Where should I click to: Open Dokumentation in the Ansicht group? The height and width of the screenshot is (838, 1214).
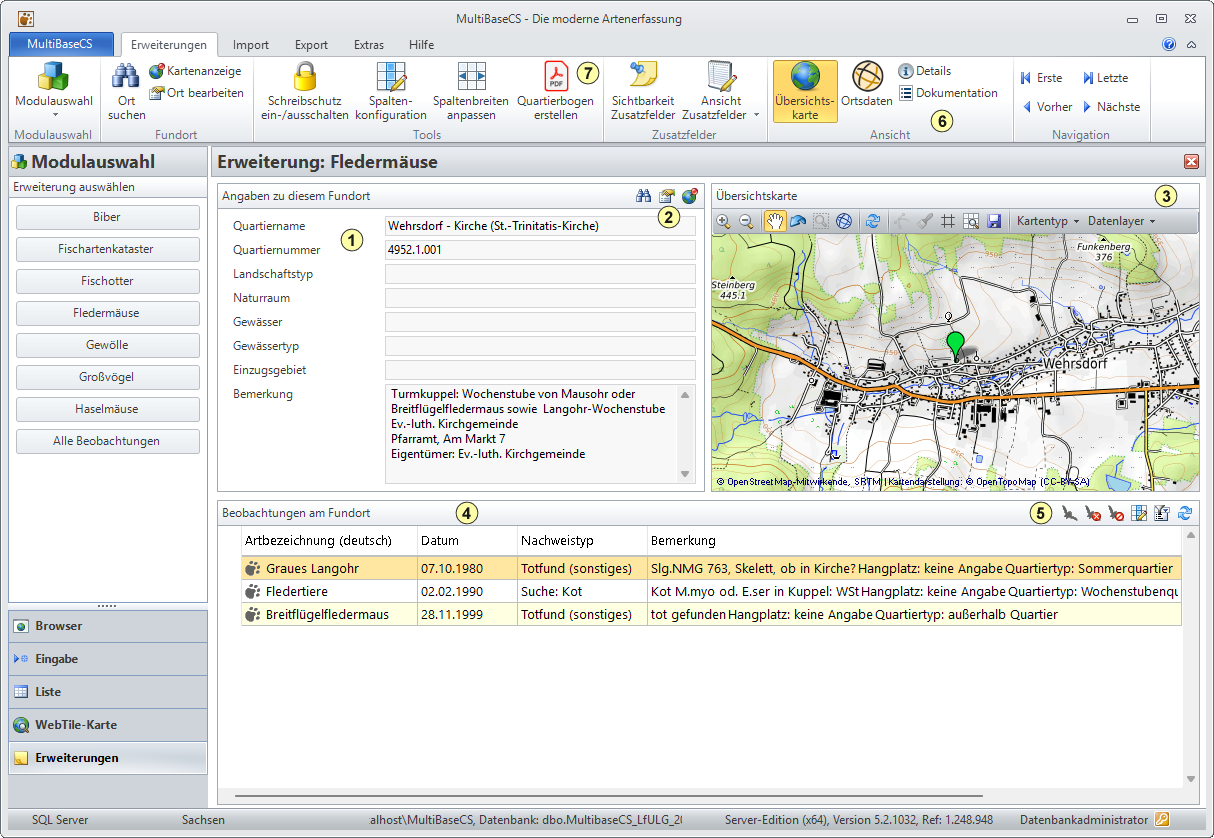coord(948,93)
